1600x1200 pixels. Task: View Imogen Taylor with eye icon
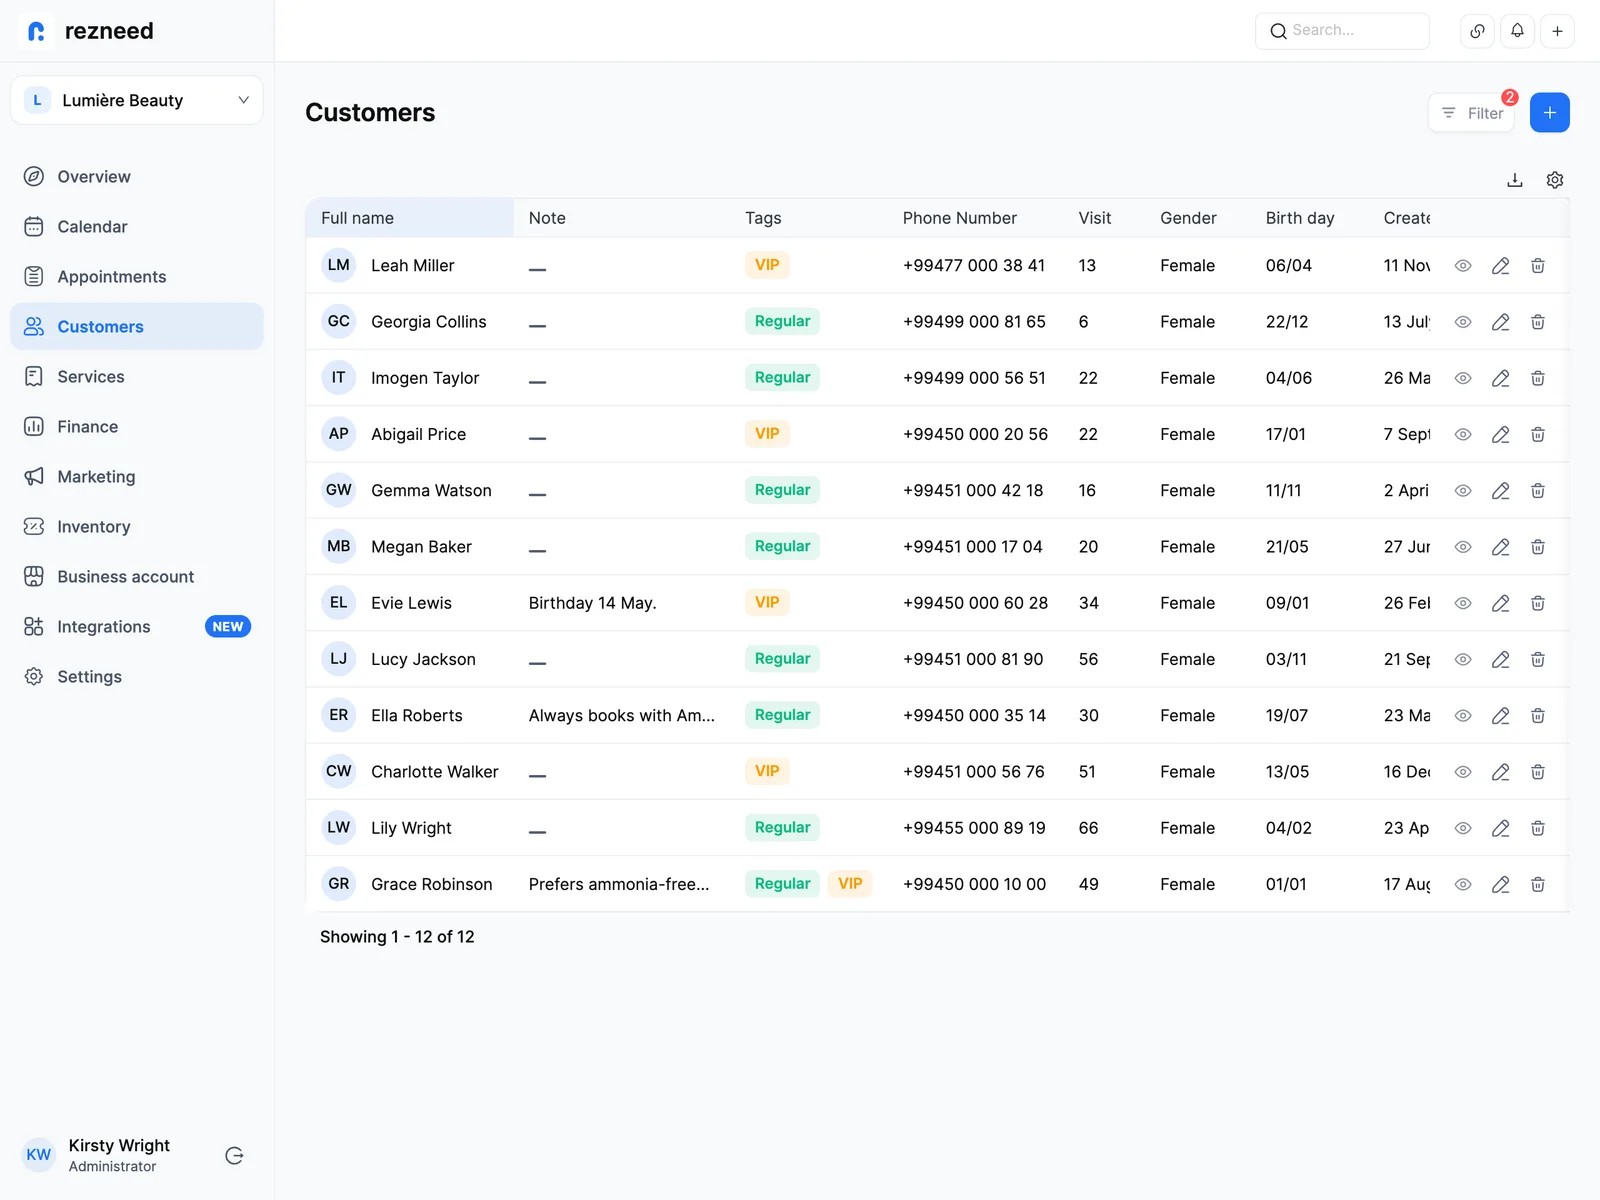point(1463,378)
